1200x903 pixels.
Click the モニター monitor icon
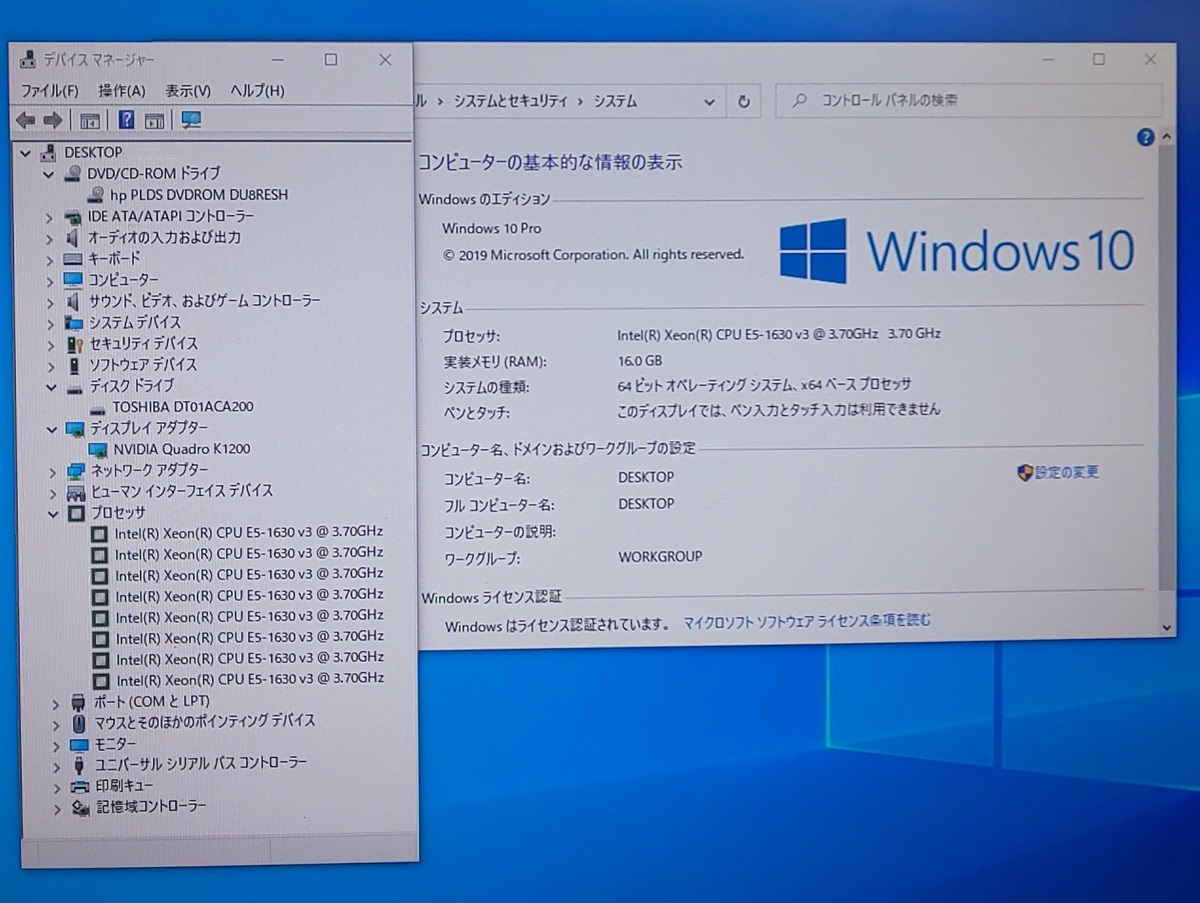(x=79, y=744)
